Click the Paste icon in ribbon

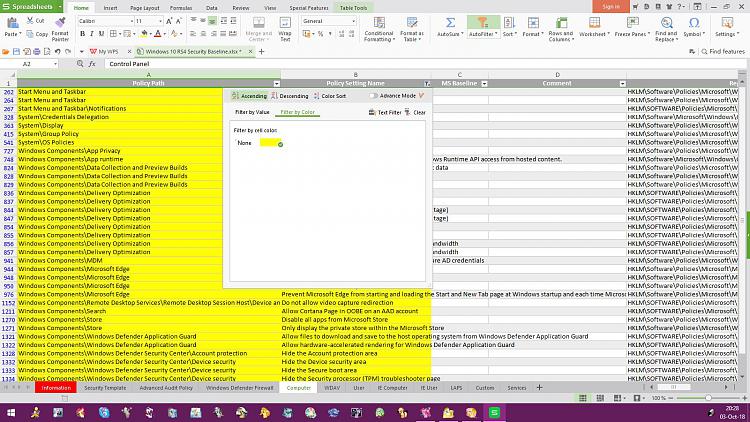[x=12, y=23]
